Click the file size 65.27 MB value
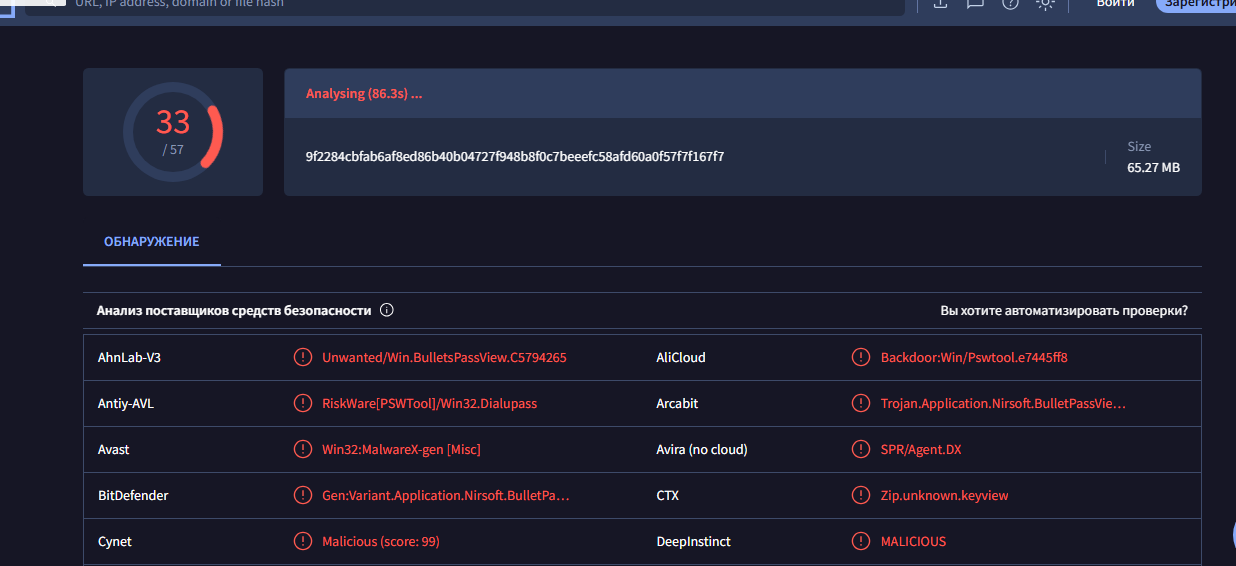 click(x=1153, y=167)
